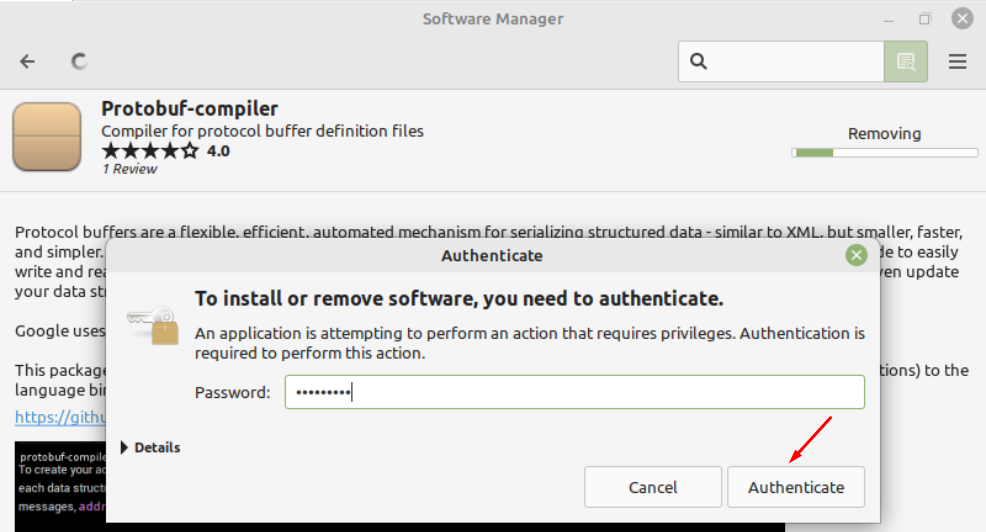Click the Authenticate button
Image resolution: width=986 pixels, height=532 pixels.
click(796, 487)
